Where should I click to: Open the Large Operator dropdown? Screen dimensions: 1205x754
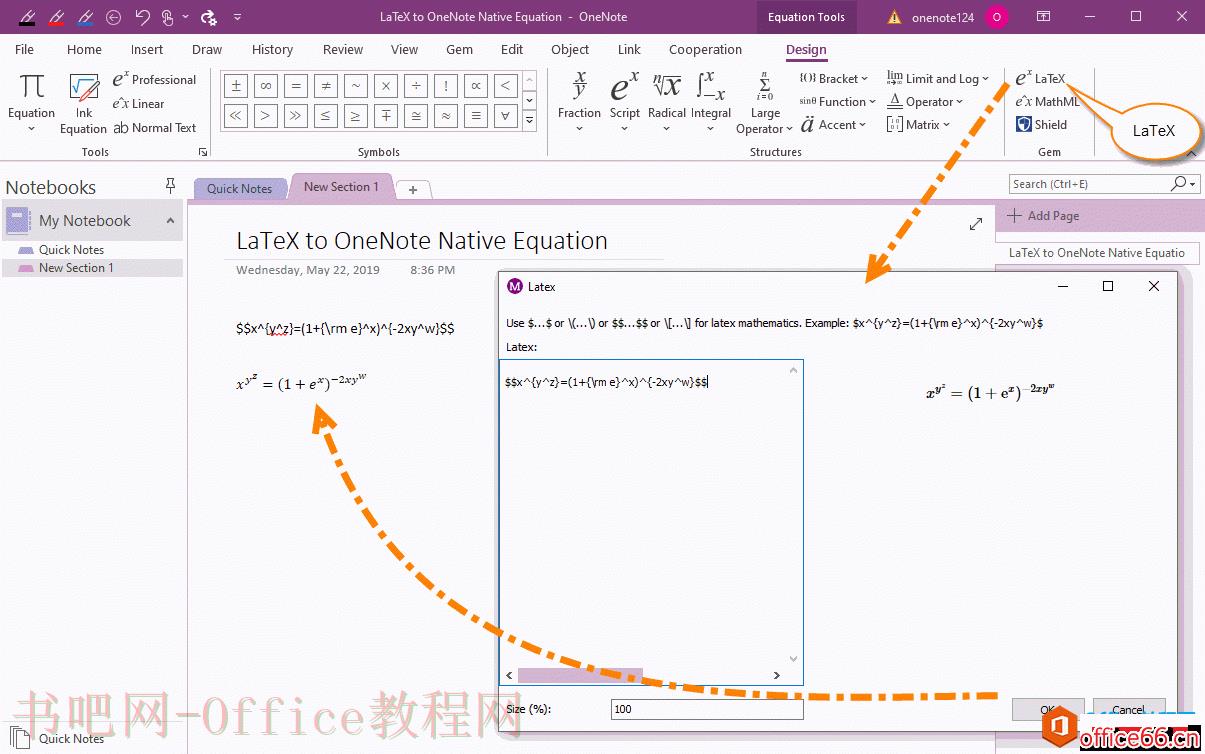coord(765,102)
